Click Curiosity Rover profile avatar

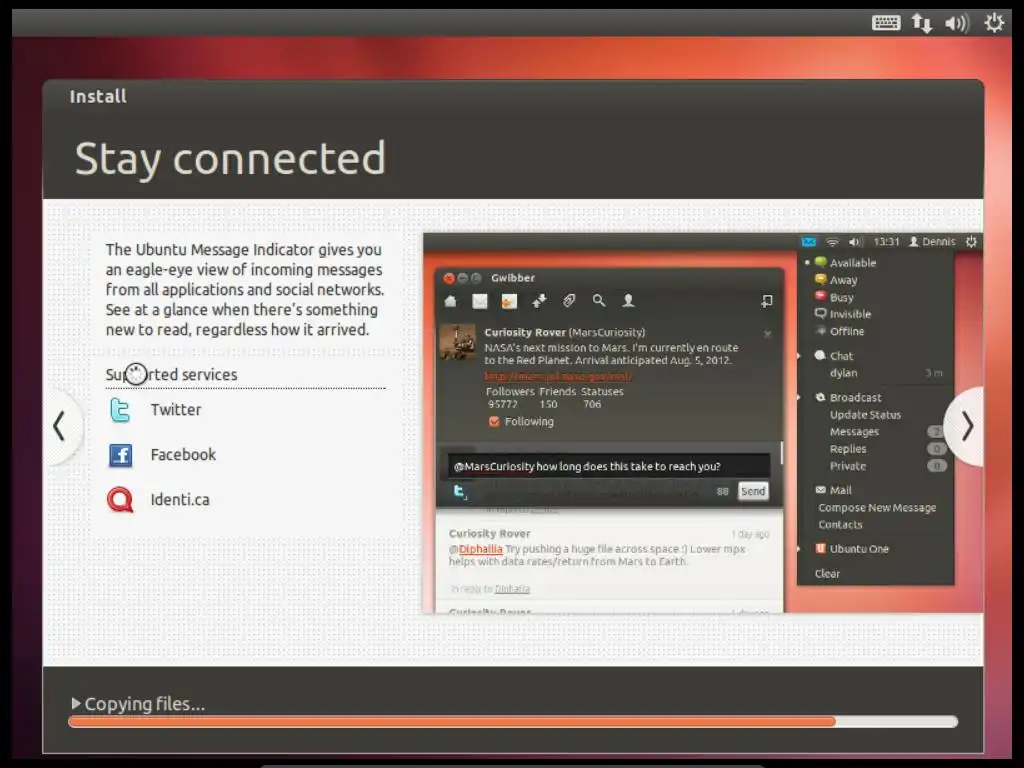(x=457, y=342)
